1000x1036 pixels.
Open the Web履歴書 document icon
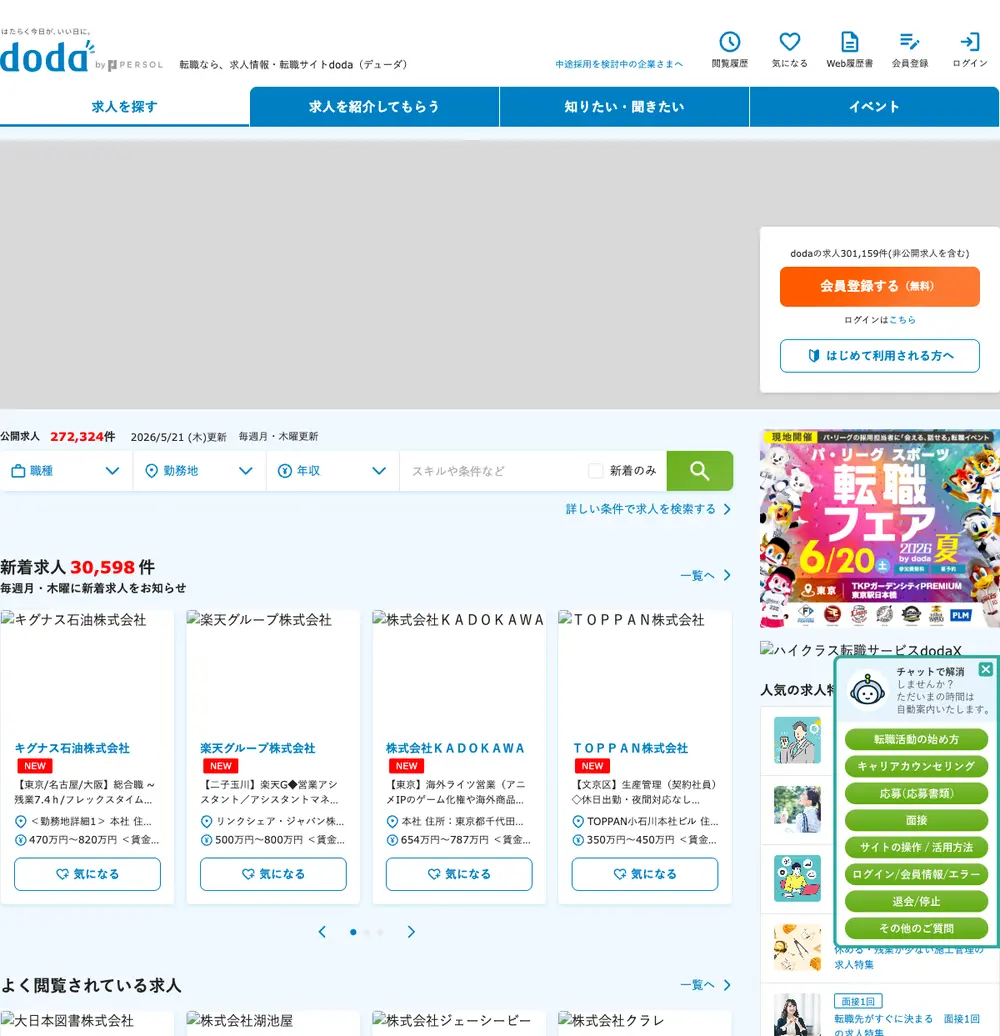pyautogui.click(x=849, y=42)
